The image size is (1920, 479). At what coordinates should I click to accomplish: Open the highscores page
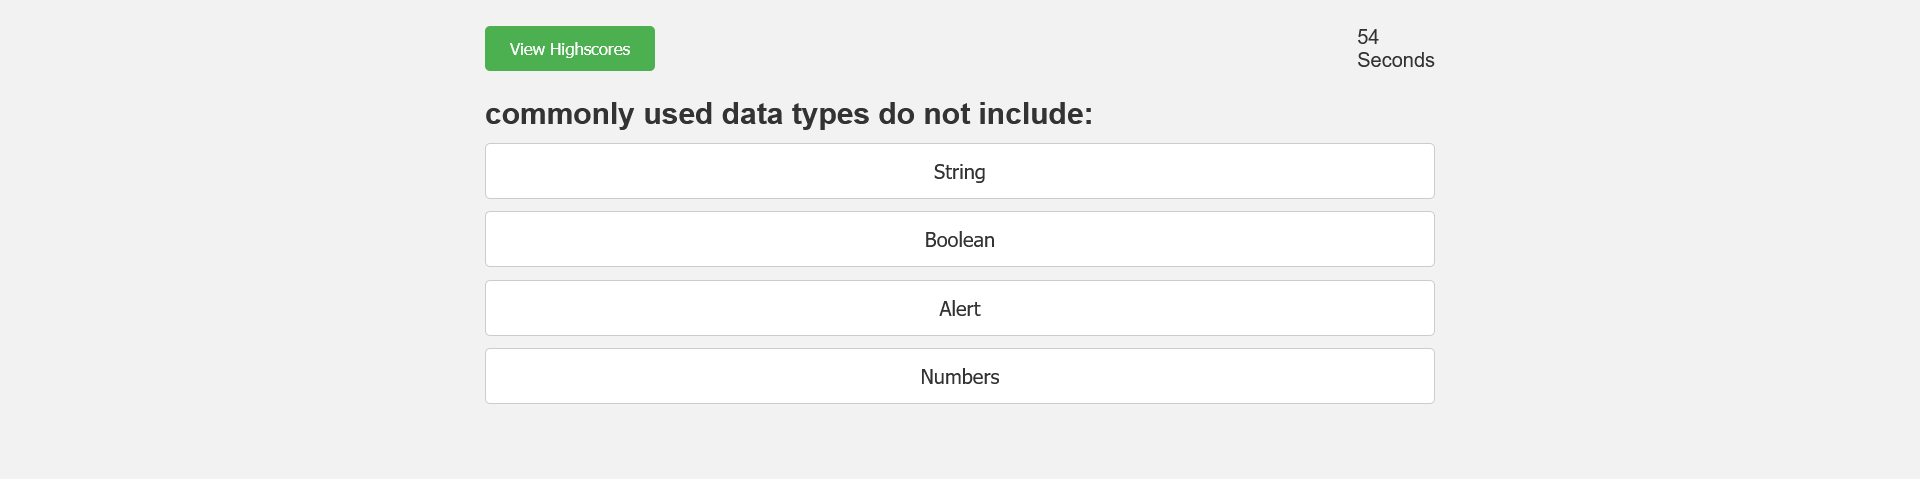coord(569,49)
